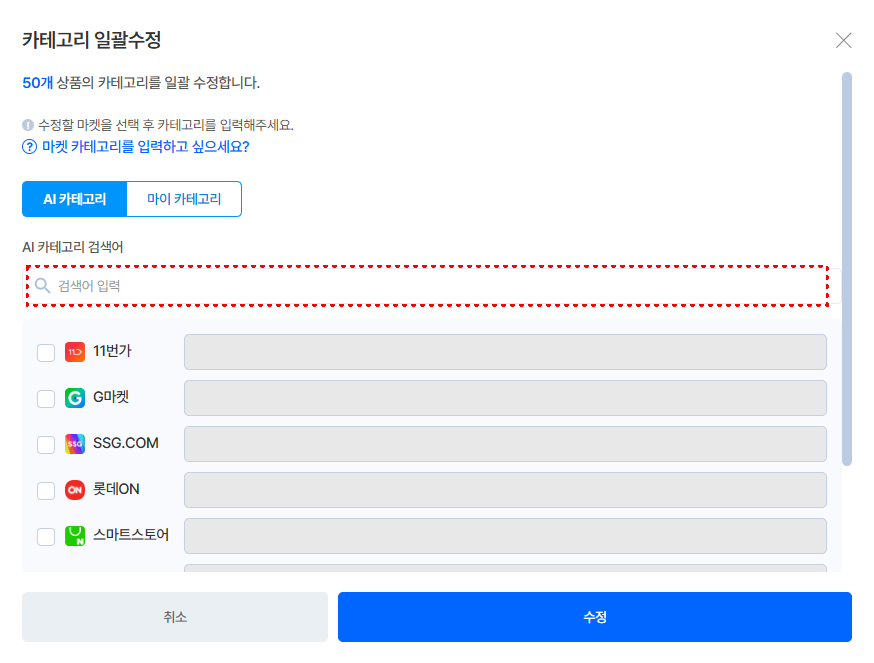874x663 pixels.
Task: Check the 롯데ON checkbox
Action: pos(46,491)
